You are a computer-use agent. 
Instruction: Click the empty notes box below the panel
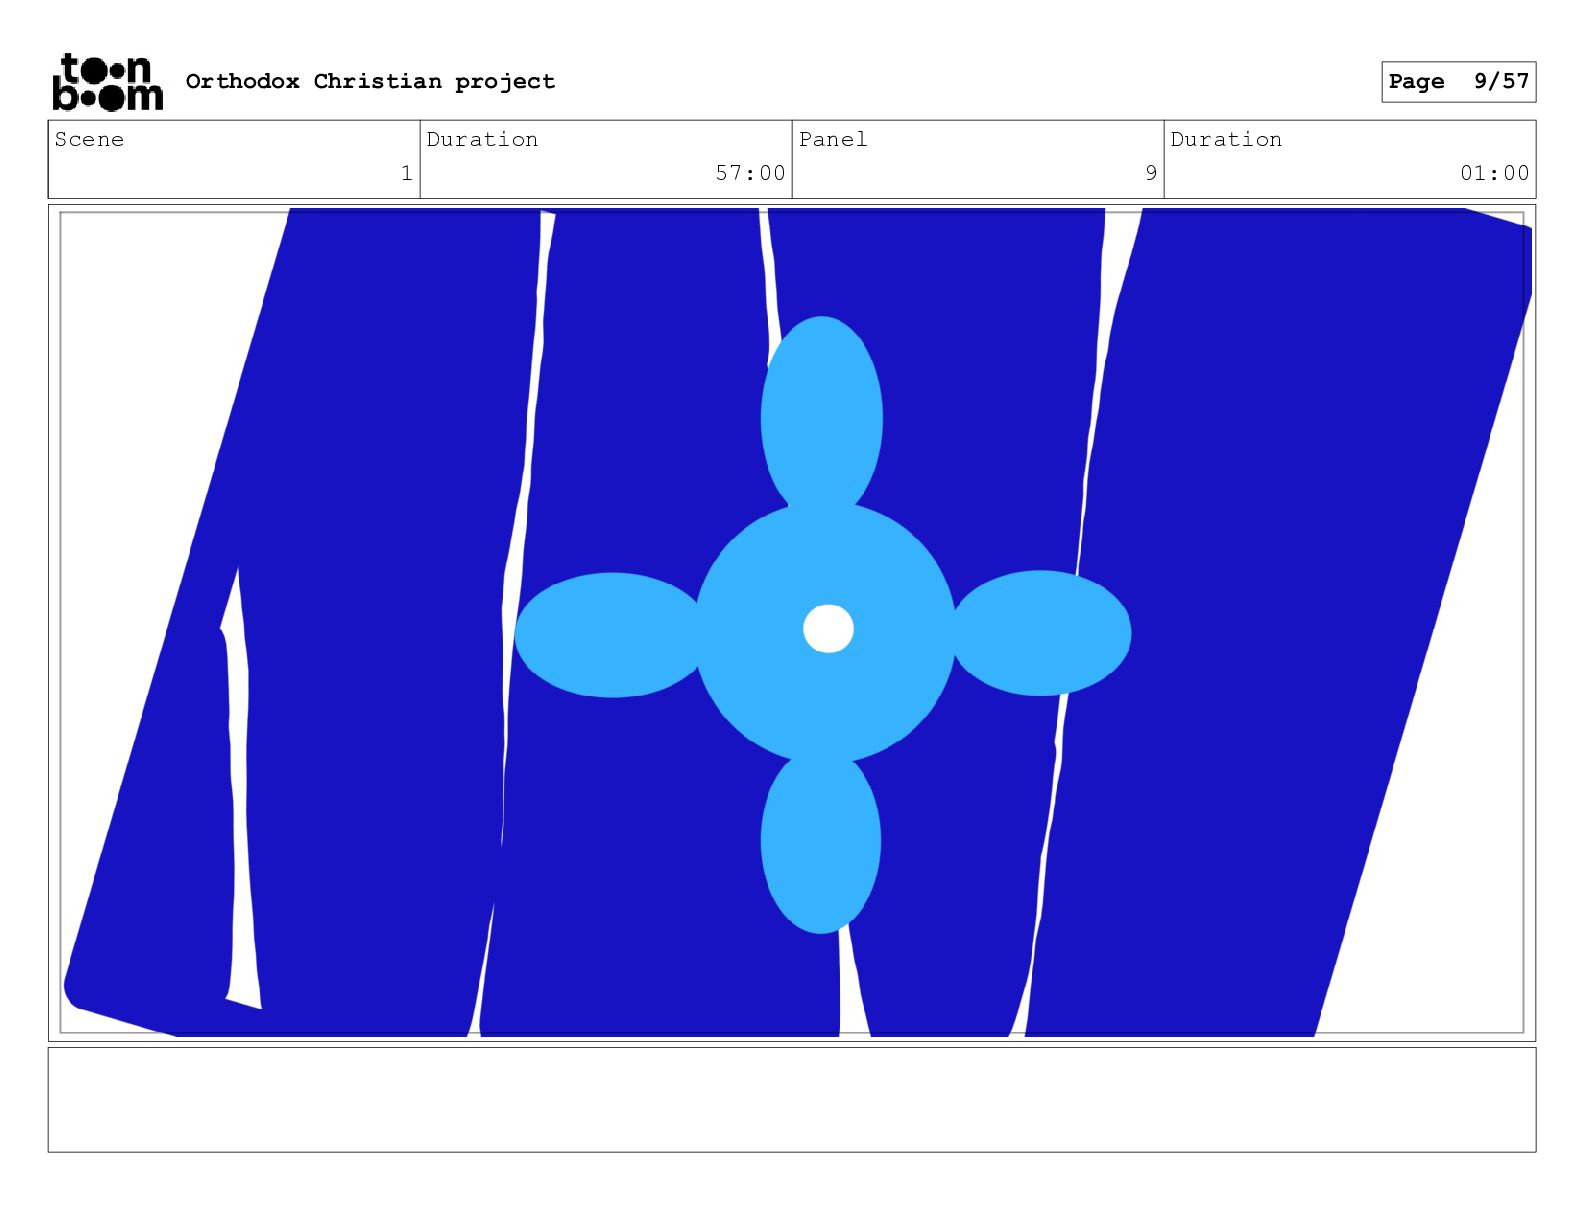pyautogui.click(x=792, y=1100)
